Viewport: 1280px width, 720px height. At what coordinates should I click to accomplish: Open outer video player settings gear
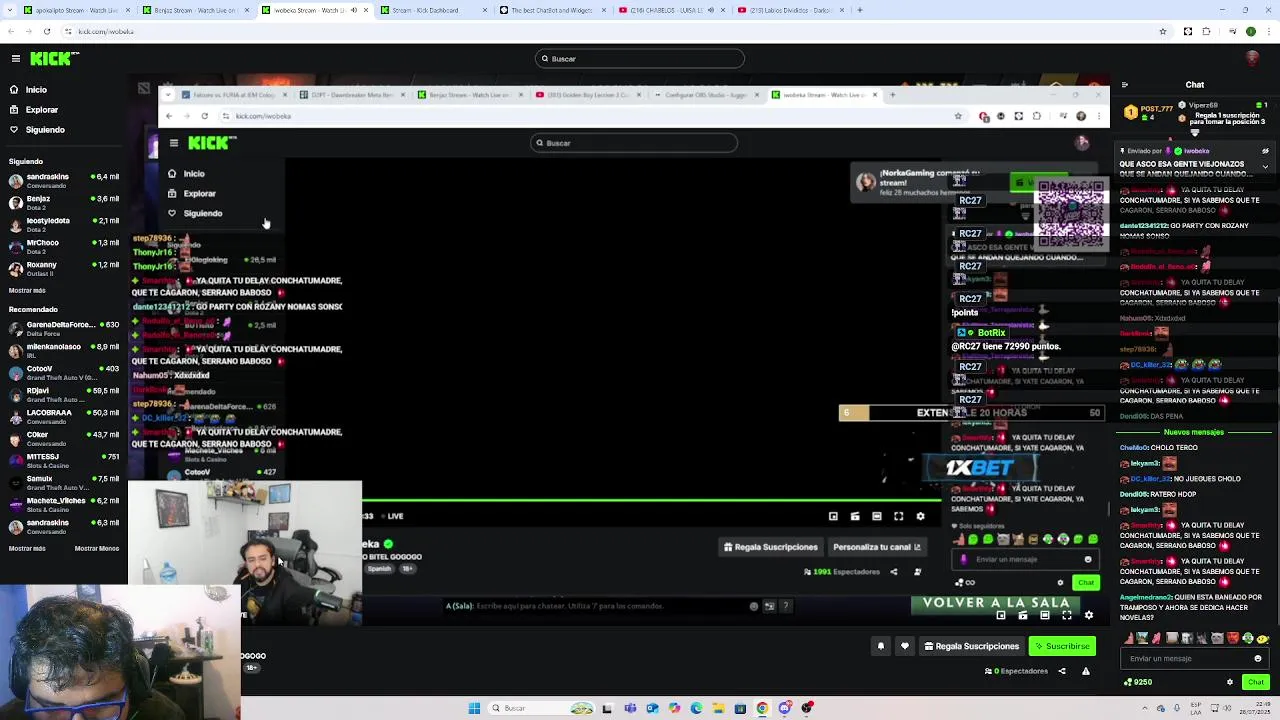click(x=1089, y=616)
